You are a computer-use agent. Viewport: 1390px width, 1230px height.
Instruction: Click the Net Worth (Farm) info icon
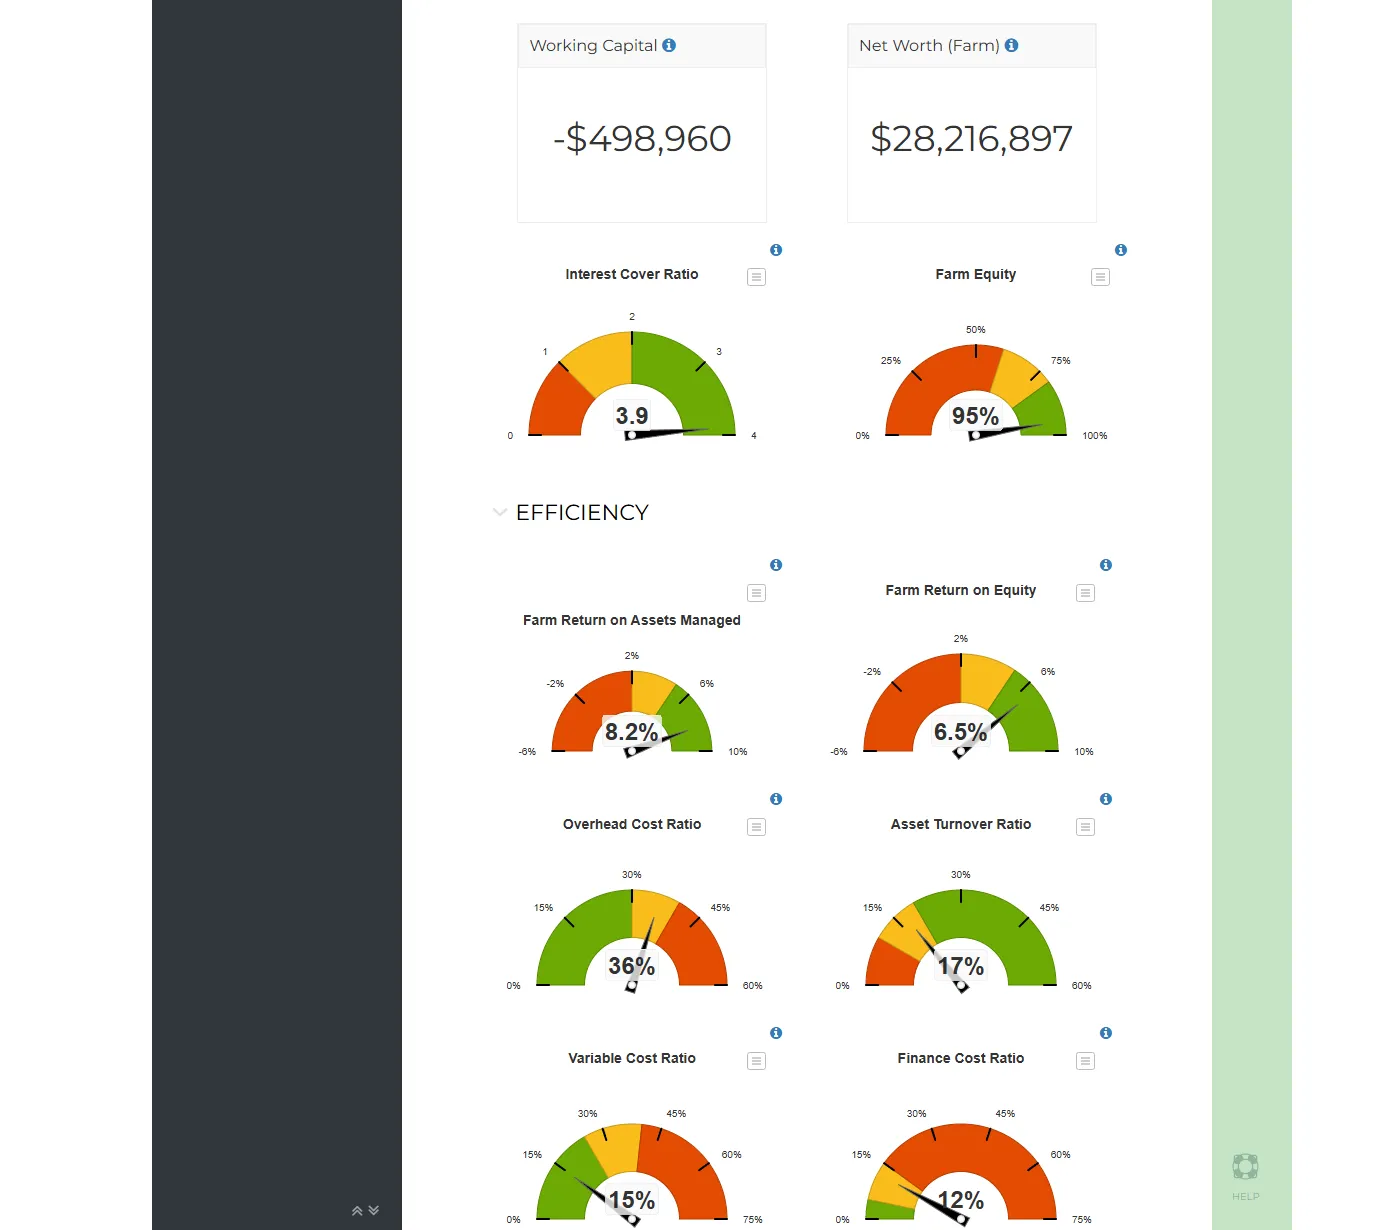coord(1011,45)
